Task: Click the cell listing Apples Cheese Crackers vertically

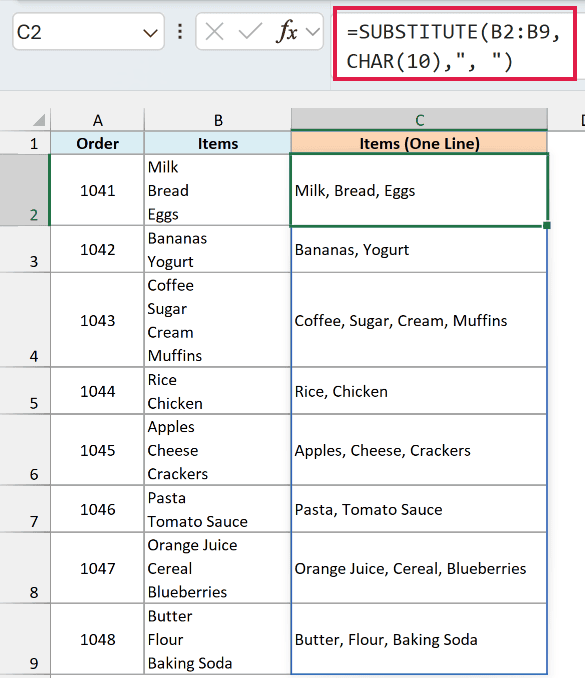Action: coord(218,450)
